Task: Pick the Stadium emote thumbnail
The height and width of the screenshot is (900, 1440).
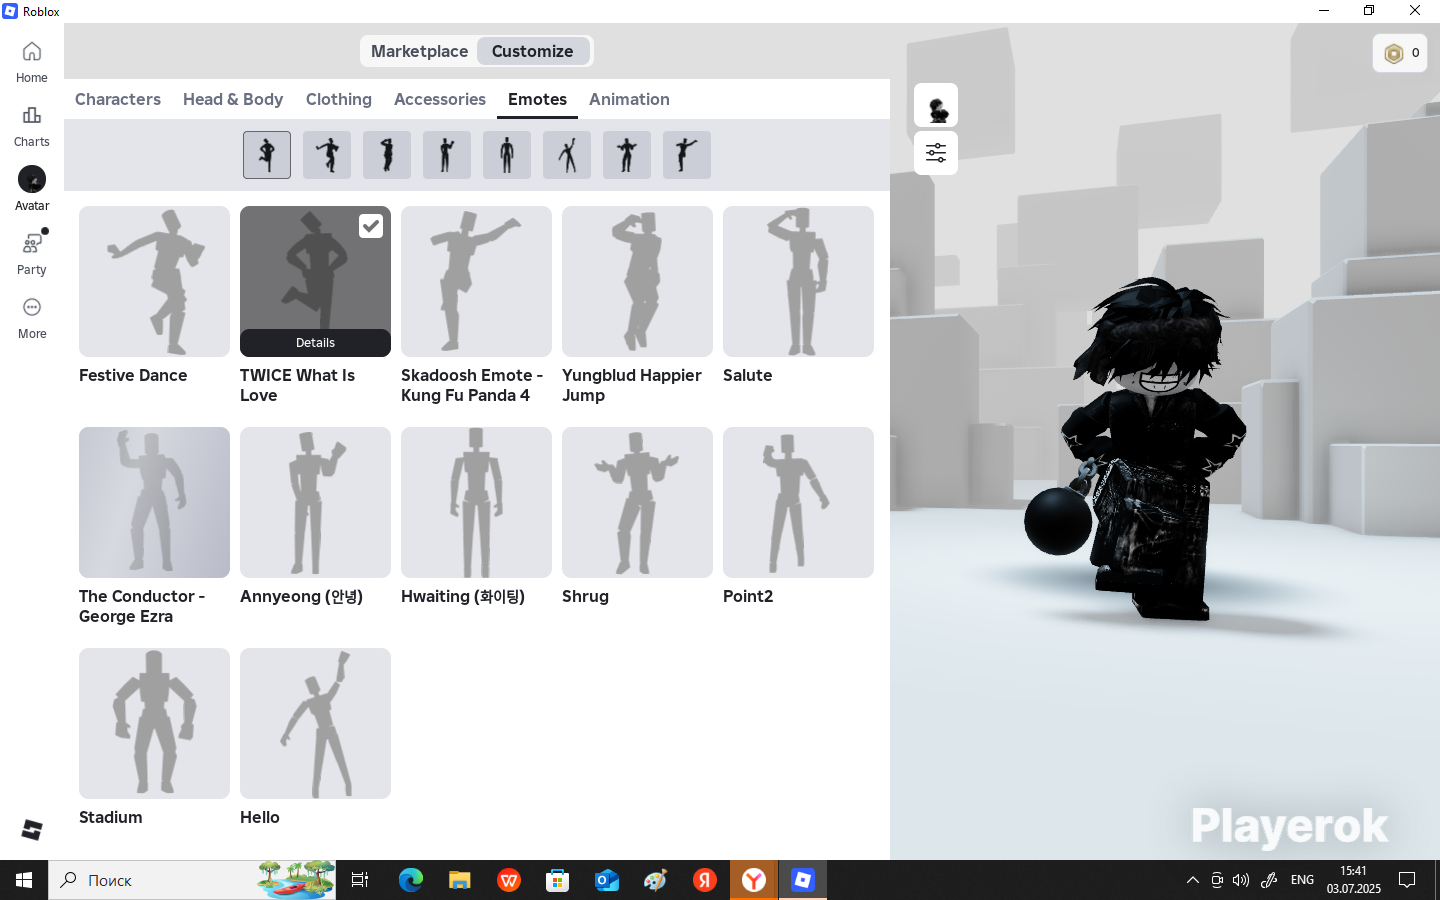Action: click(x=154, y=723)
